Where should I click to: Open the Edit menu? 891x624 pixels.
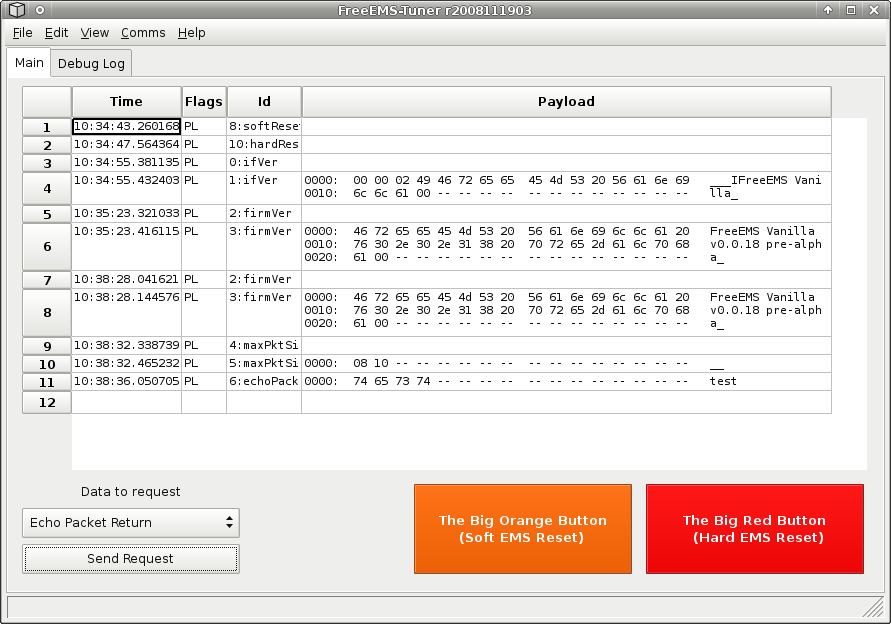coord(56,33)
